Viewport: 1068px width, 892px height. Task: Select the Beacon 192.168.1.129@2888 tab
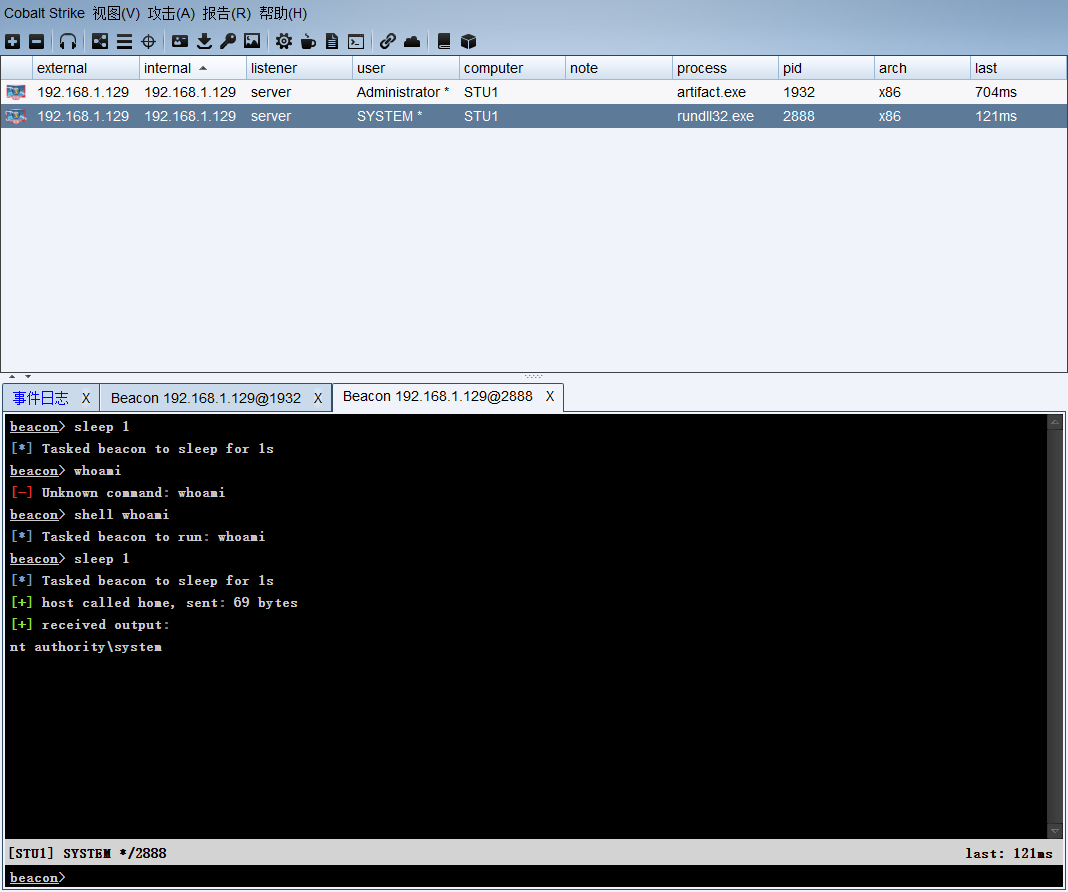437,396
